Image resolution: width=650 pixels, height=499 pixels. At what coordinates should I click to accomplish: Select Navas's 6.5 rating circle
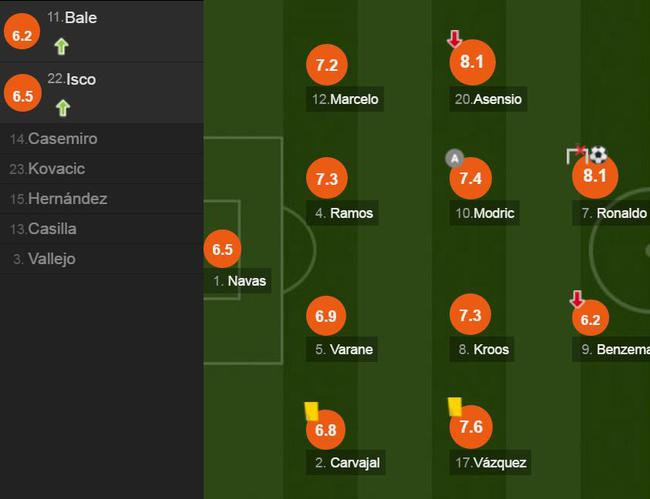click(x=222, y=249)
